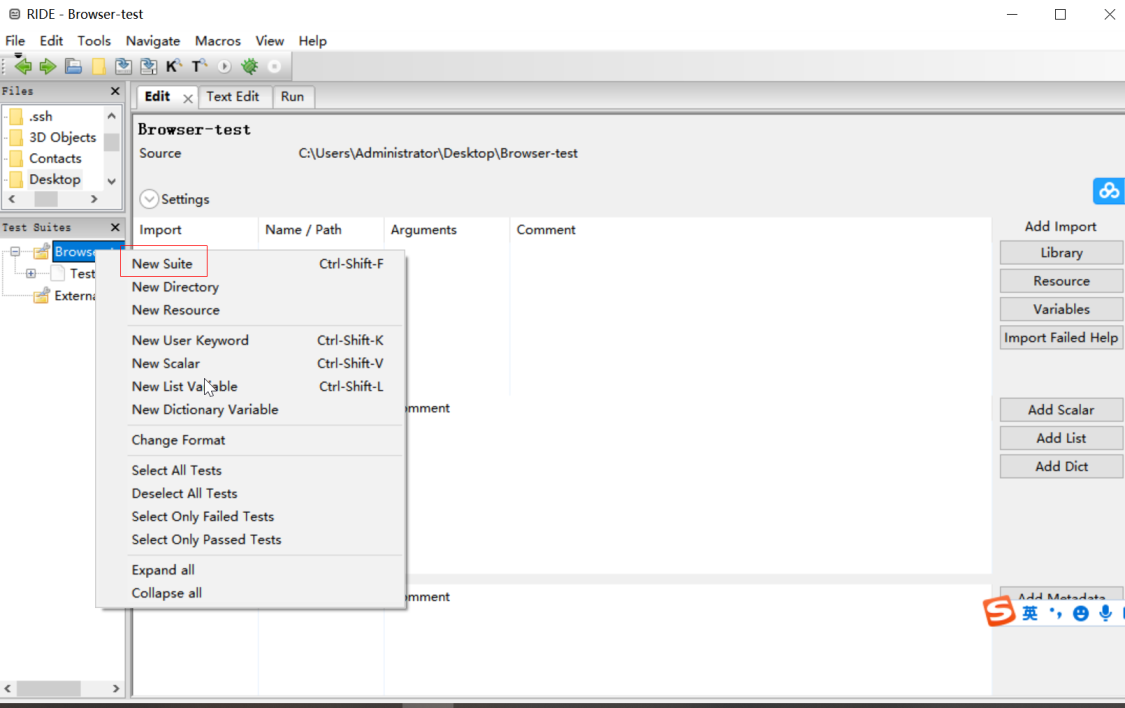The width and height of the screenshot is (1125, 708).
Task: Select the Desktop folder in Files
Action: tap(55, 179)
